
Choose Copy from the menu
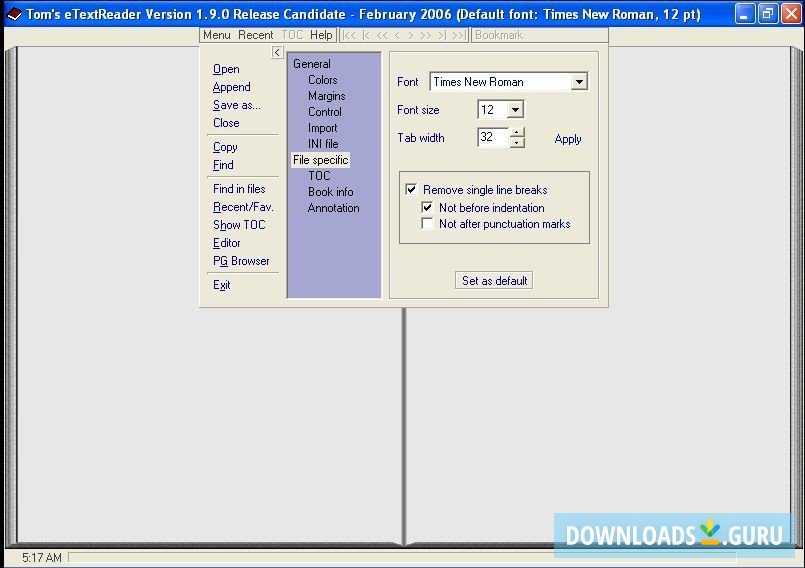[x=225, y=147]
